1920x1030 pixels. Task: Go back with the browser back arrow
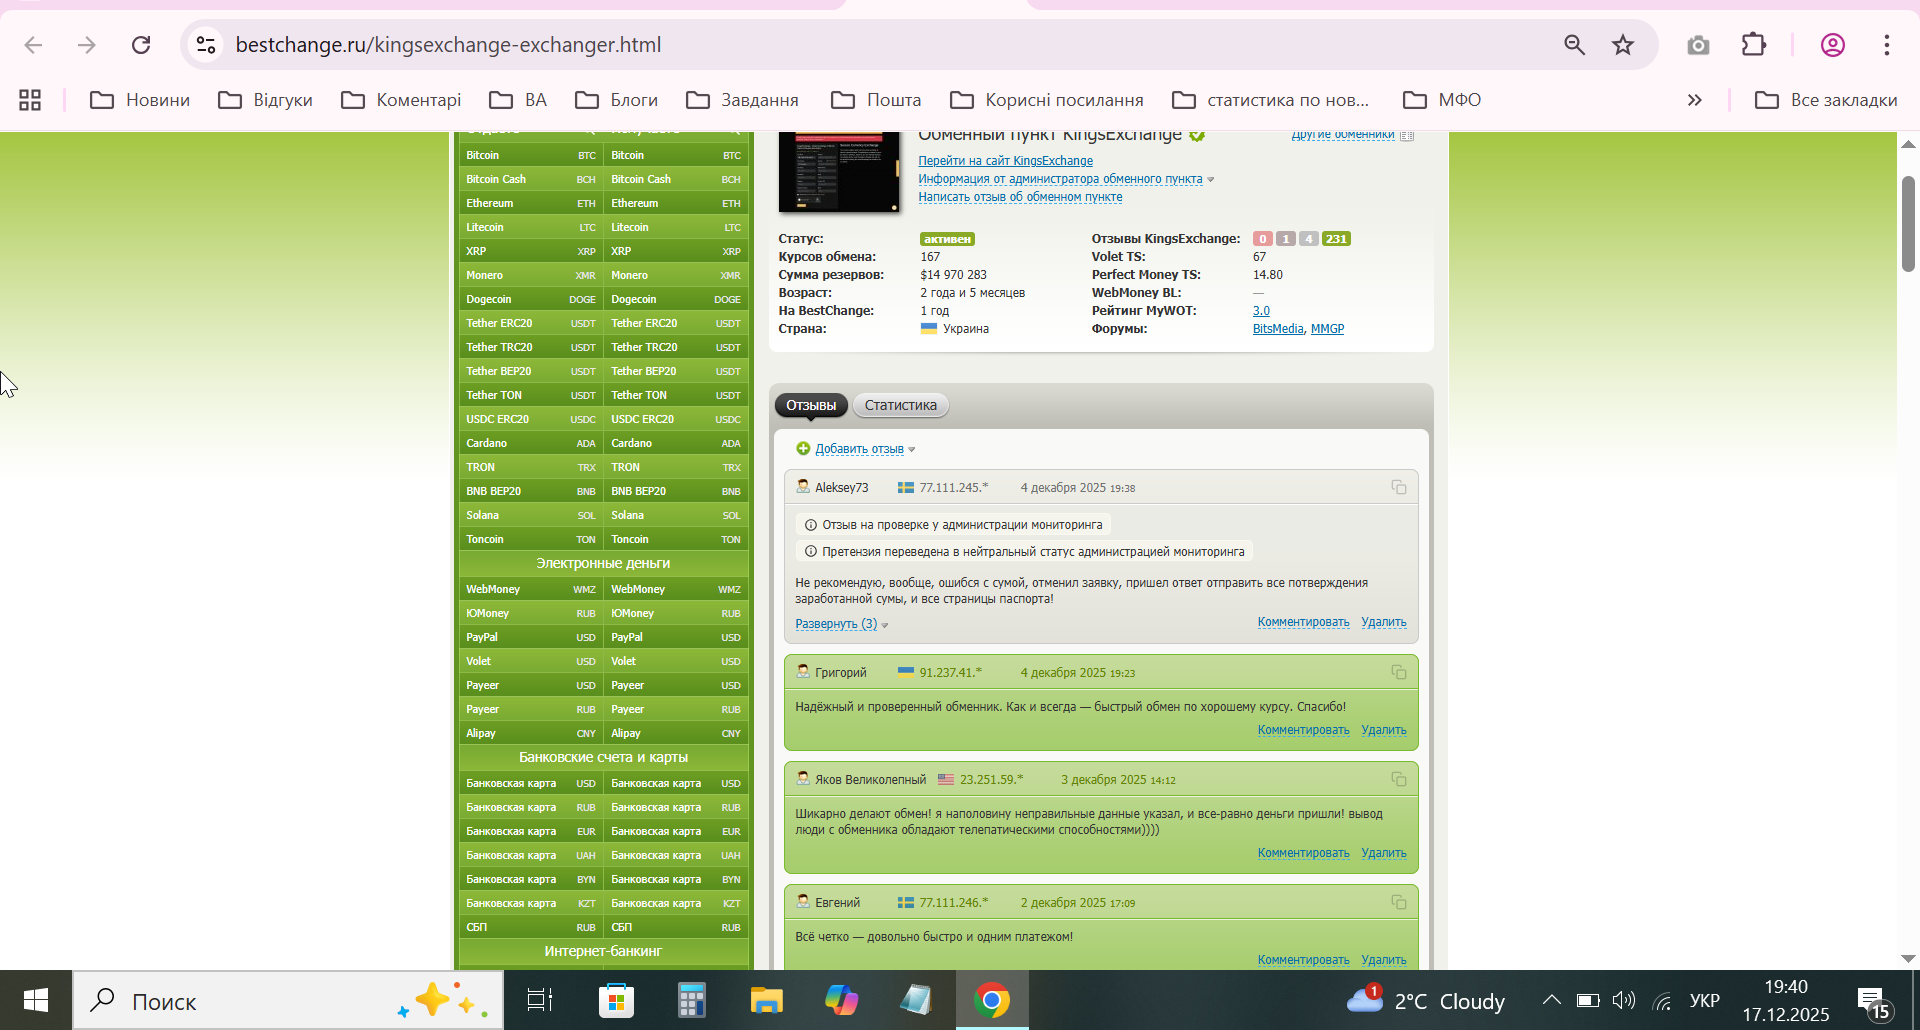tap(33, 45)
